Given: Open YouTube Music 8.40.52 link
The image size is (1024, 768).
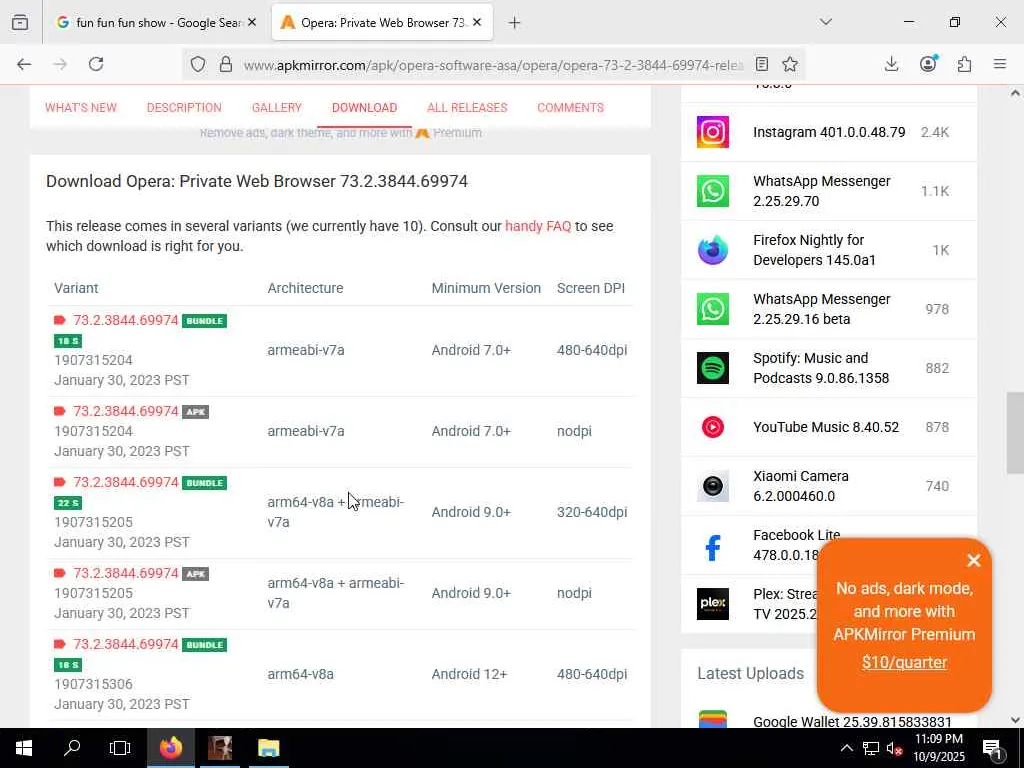Looking at the screenshot, I should (x=825, y=427).
